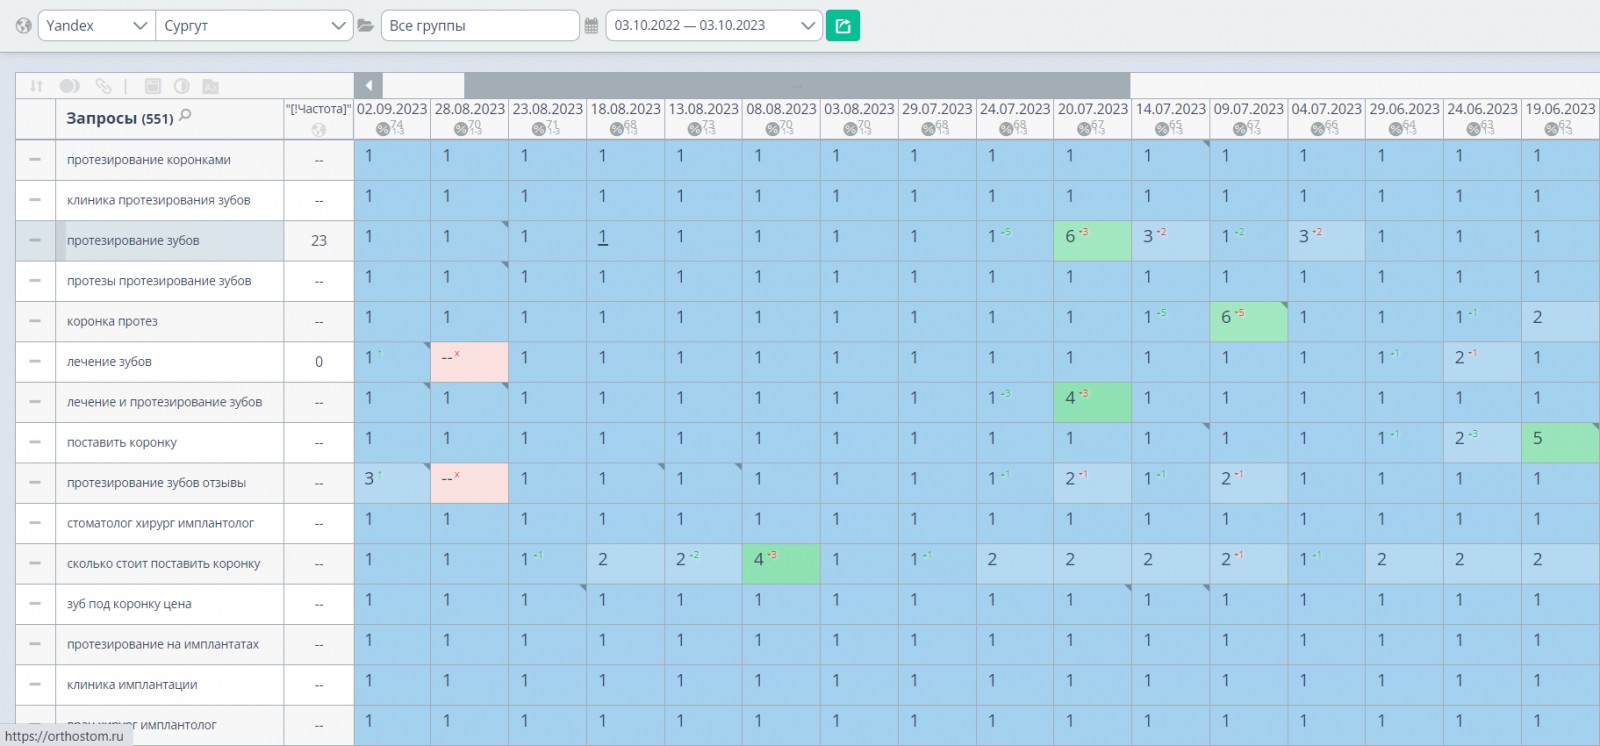This screenshot has height=746, width=1600.
Task: Click the Запросы (551) column header
Action: (169, 118)
